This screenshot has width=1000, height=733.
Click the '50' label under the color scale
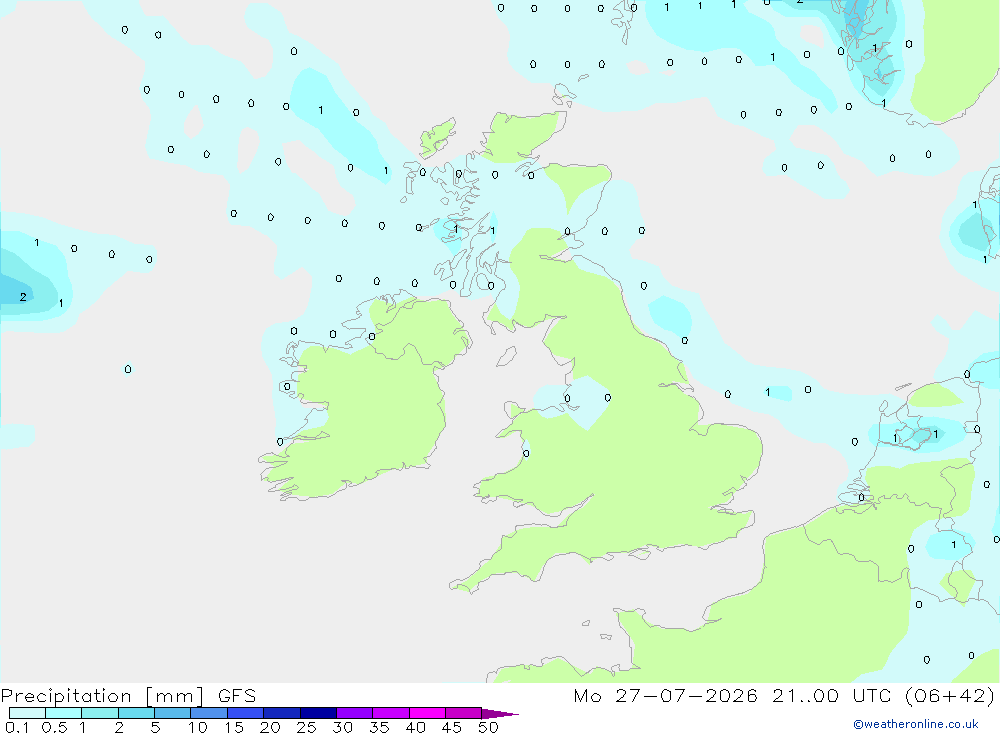(x=488, y=727)
